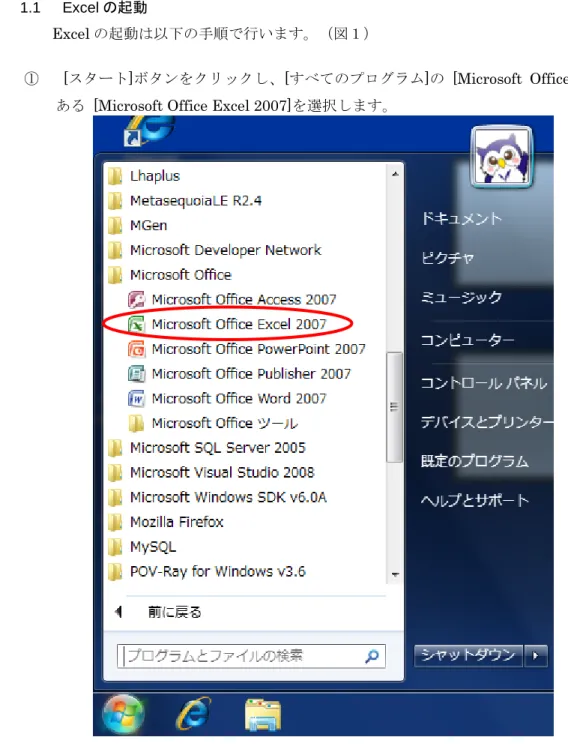Expand Microsoft Windows SDK v6.0A label
This screenshot has height=746, width=568.
(x=228, y=498)
